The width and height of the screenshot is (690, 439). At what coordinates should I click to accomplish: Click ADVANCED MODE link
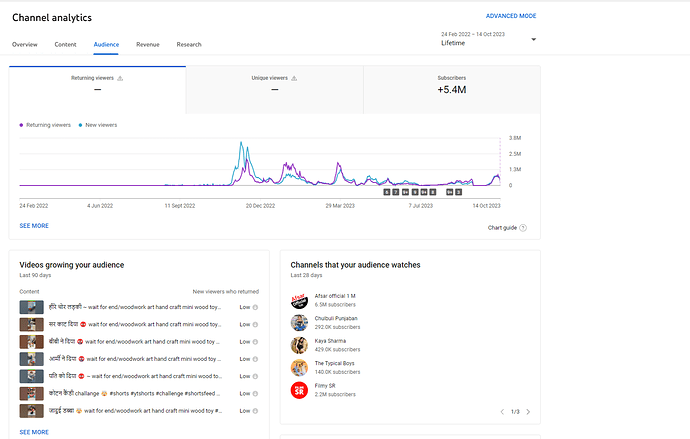tap(511, 16)
